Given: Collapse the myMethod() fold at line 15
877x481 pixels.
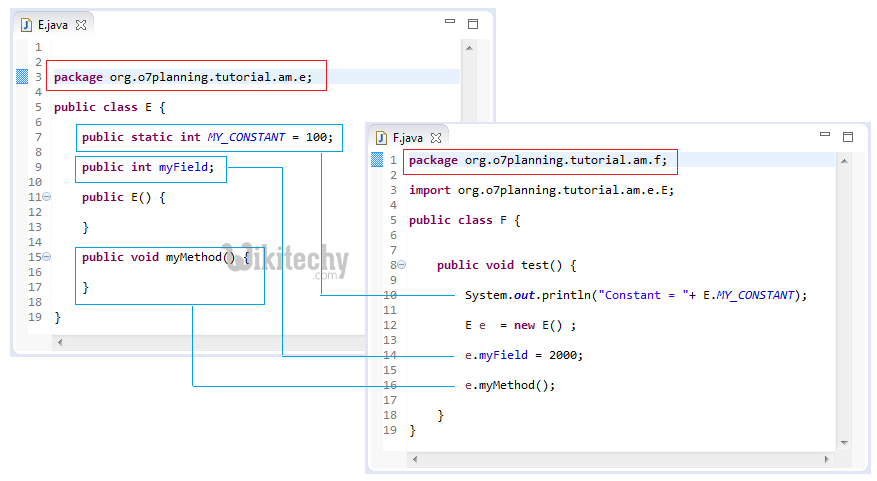Looking at the screenshot, I should [47, 257].
